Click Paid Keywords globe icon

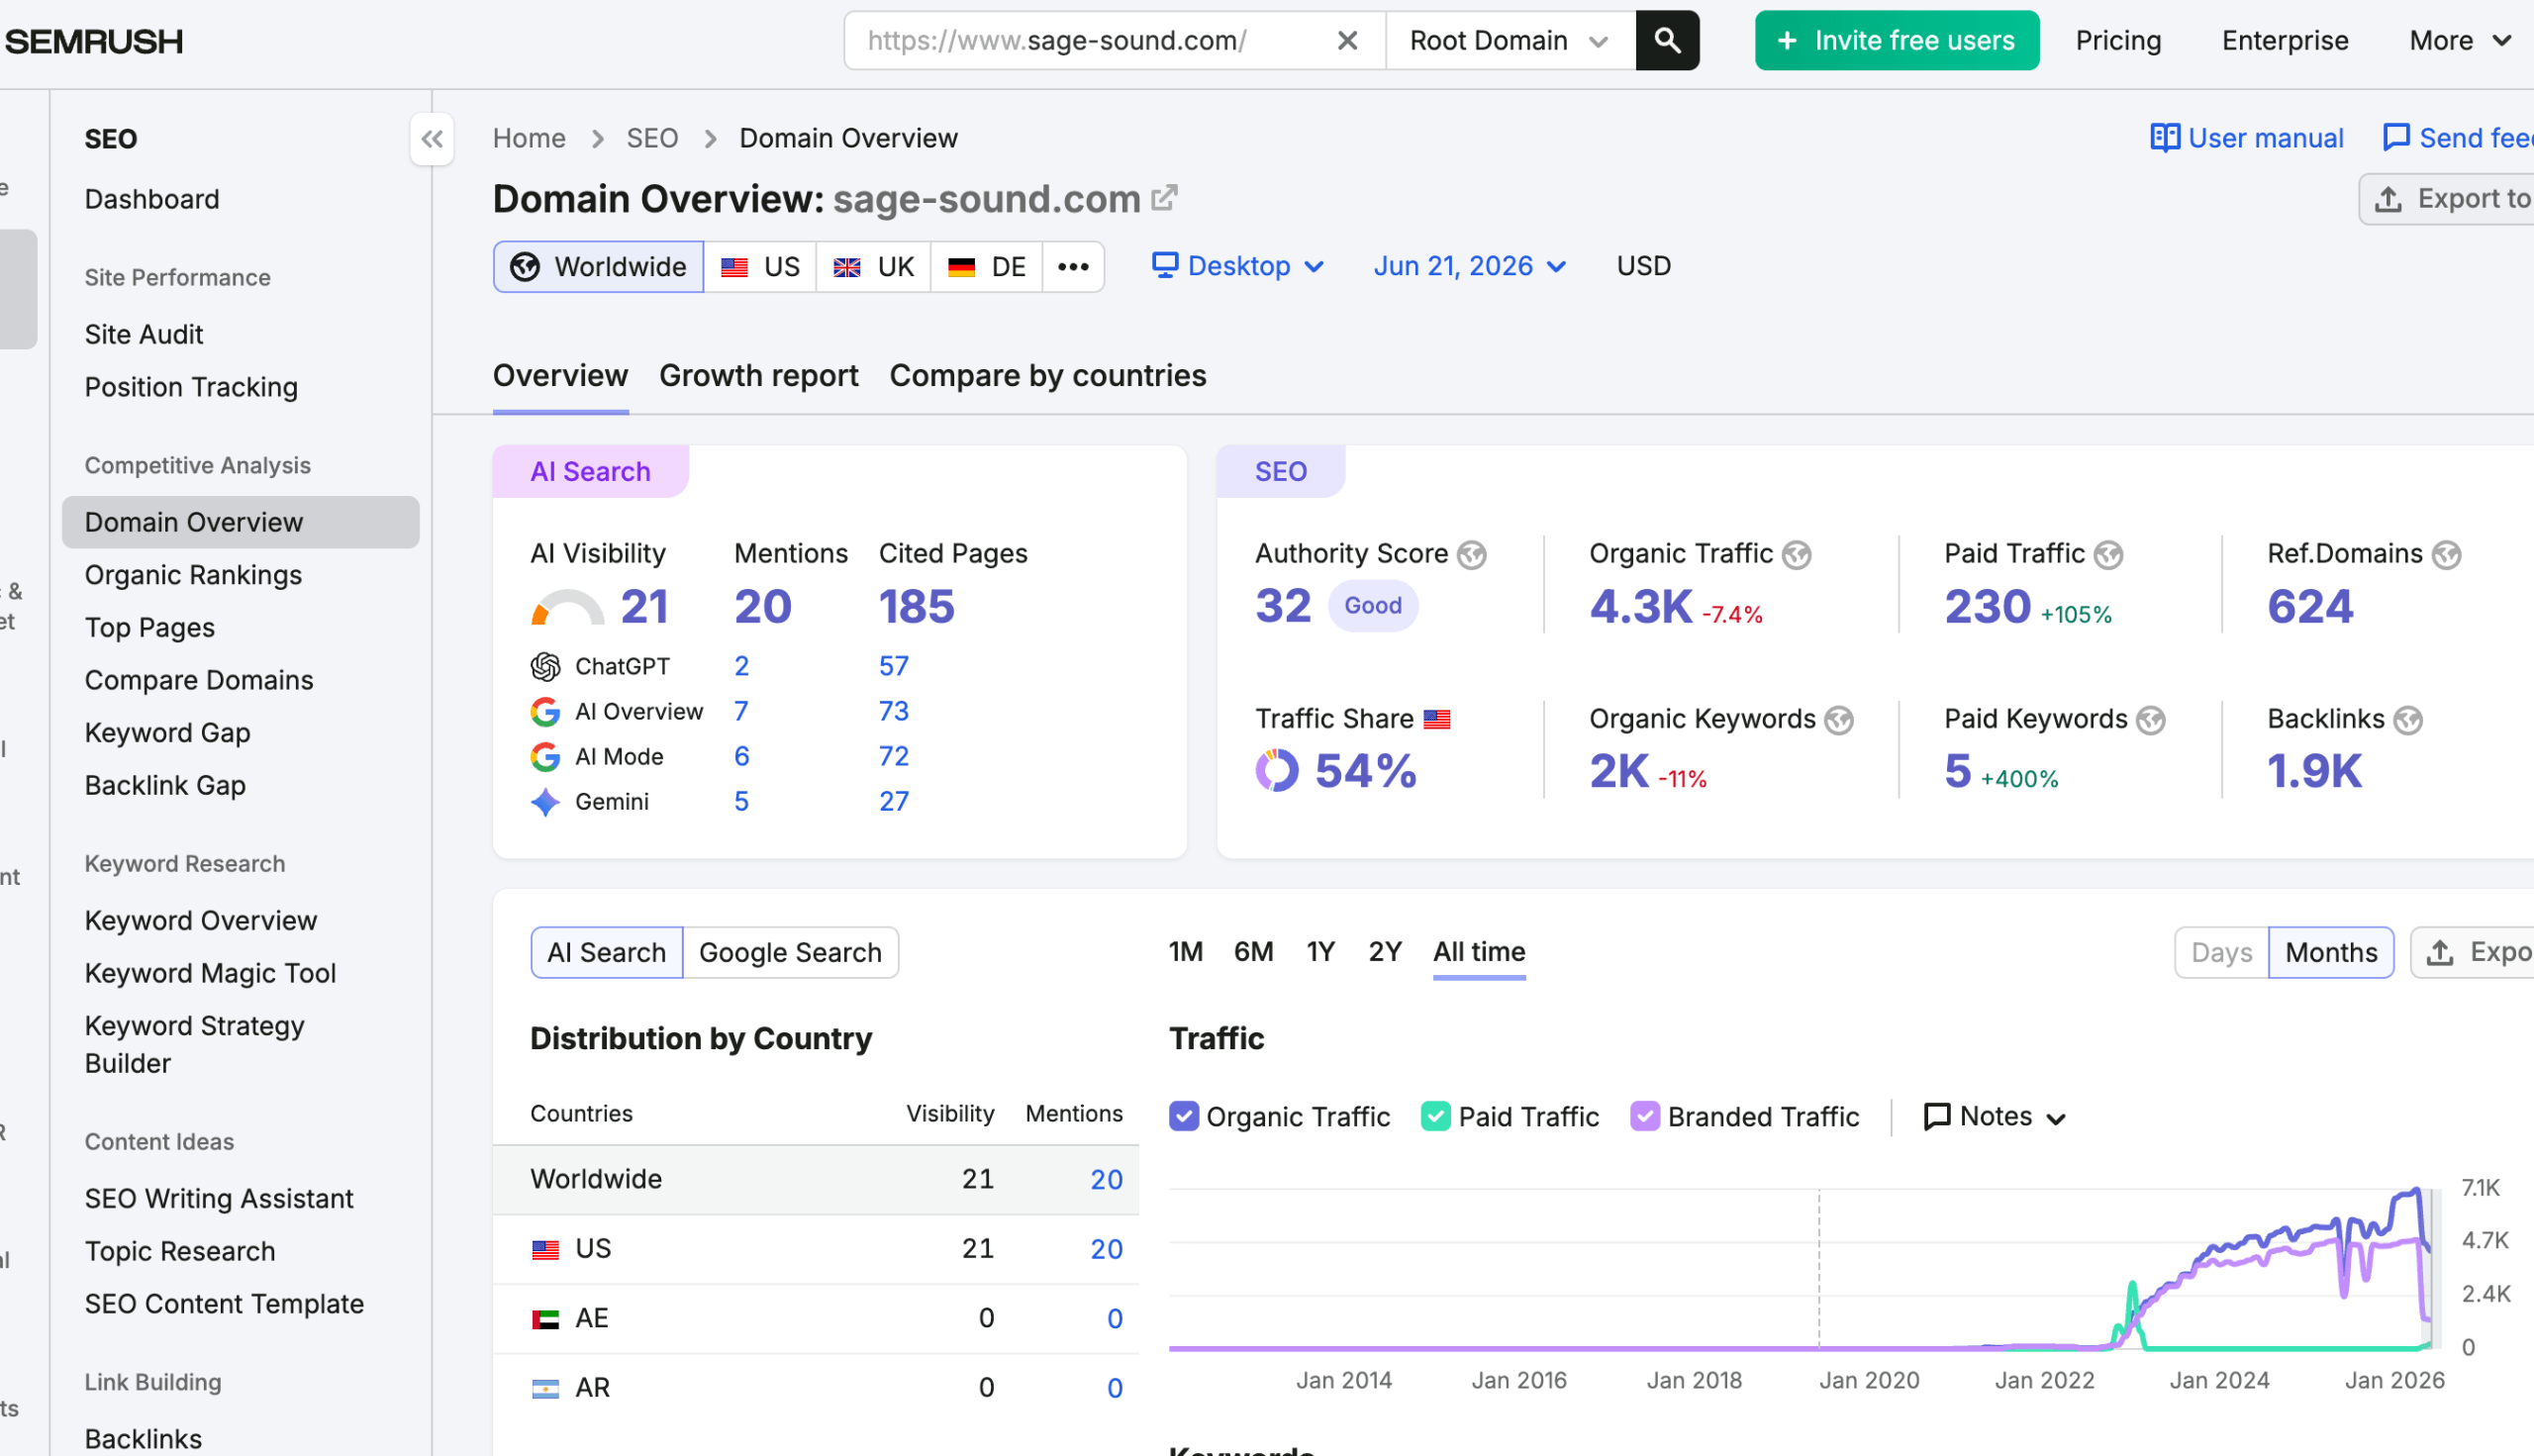2151,720
